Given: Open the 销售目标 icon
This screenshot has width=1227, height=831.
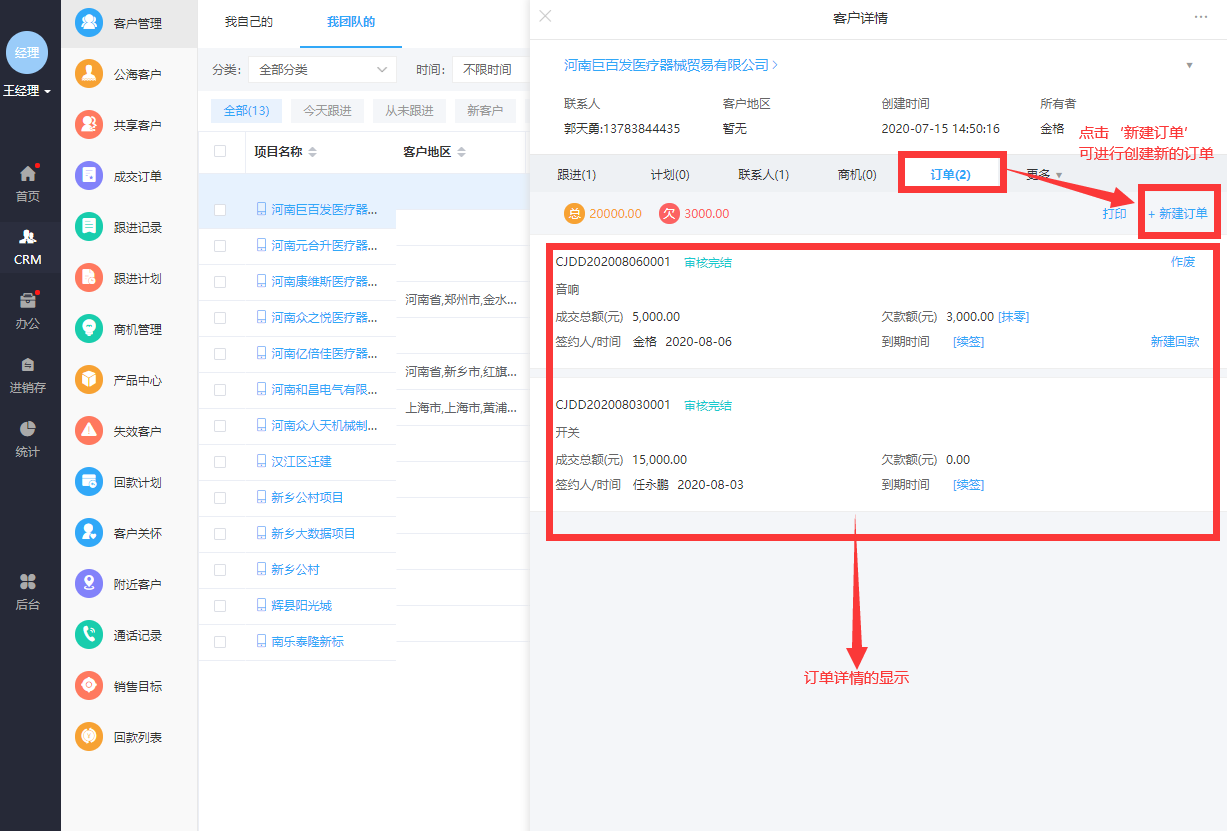Looking at the screenshot, I should [x=89, y=686].
